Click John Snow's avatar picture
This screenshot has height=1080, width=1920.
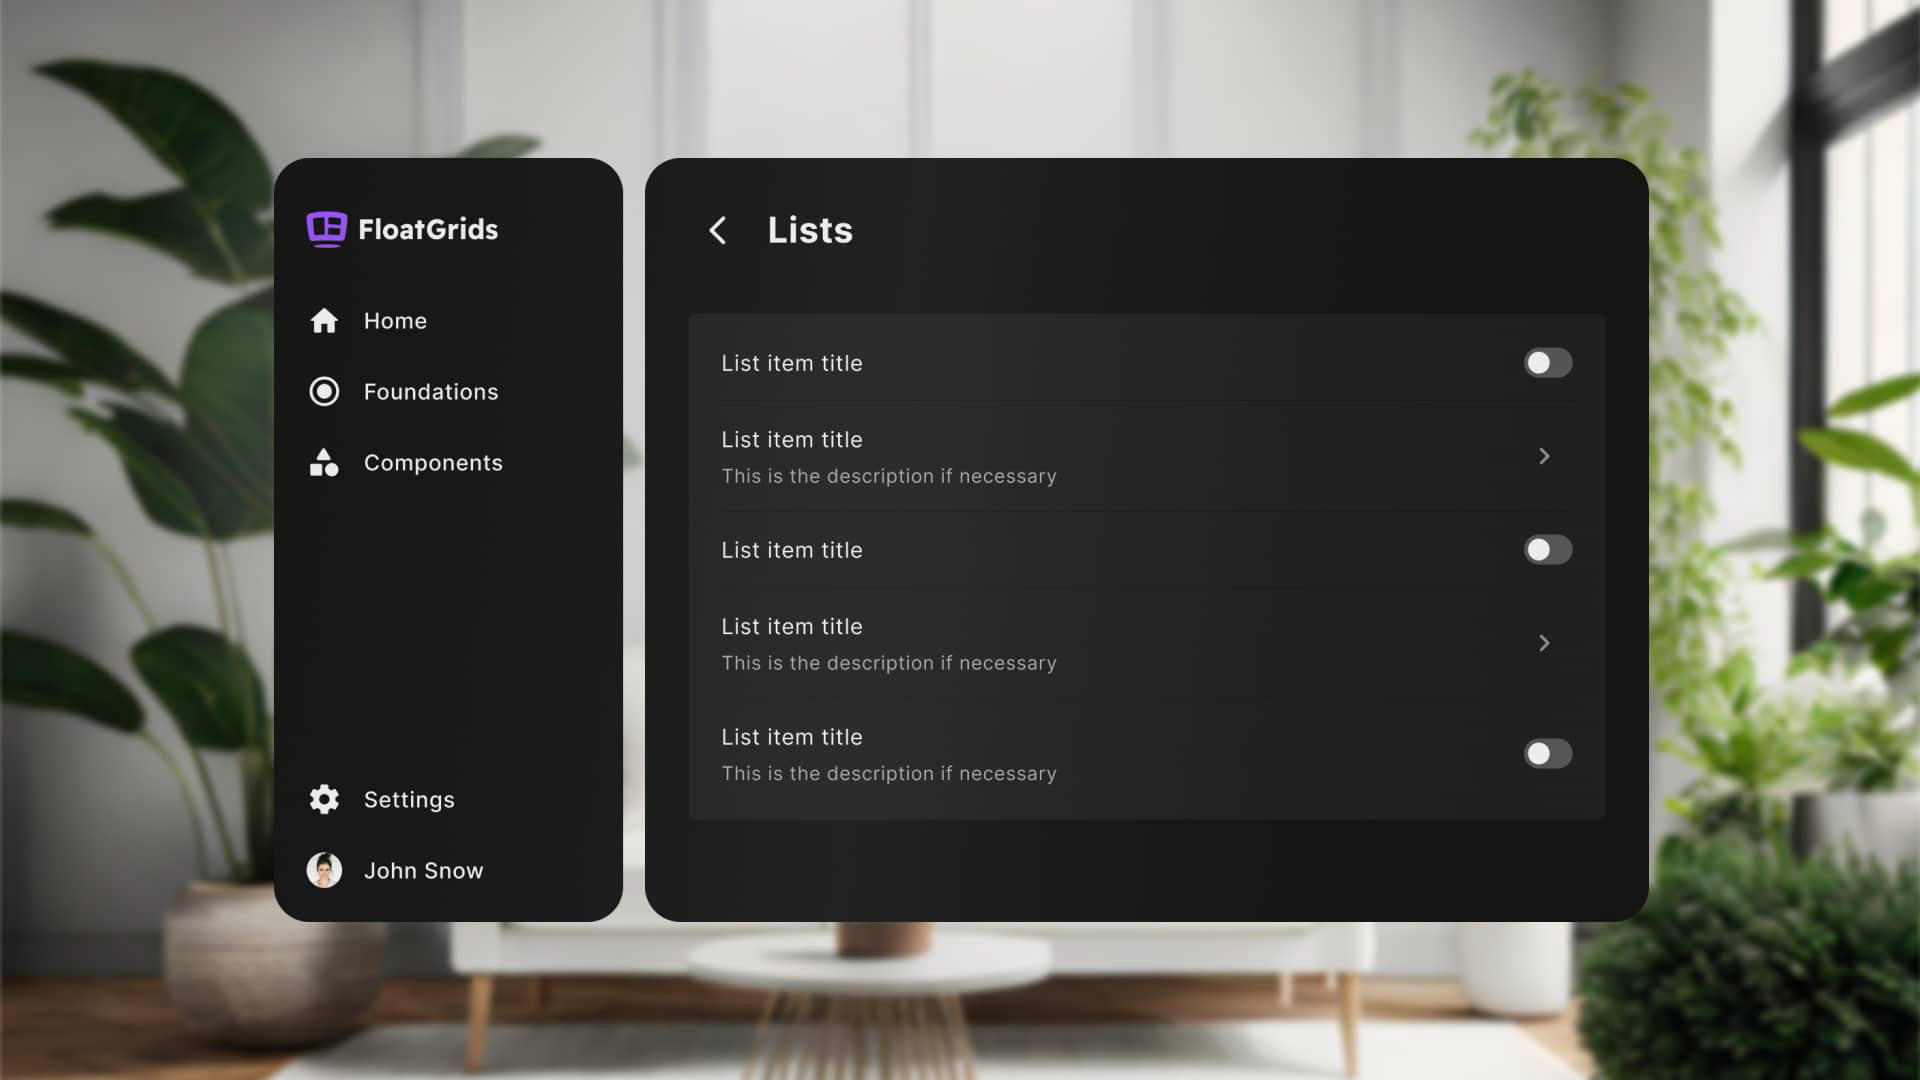[324, 871]
